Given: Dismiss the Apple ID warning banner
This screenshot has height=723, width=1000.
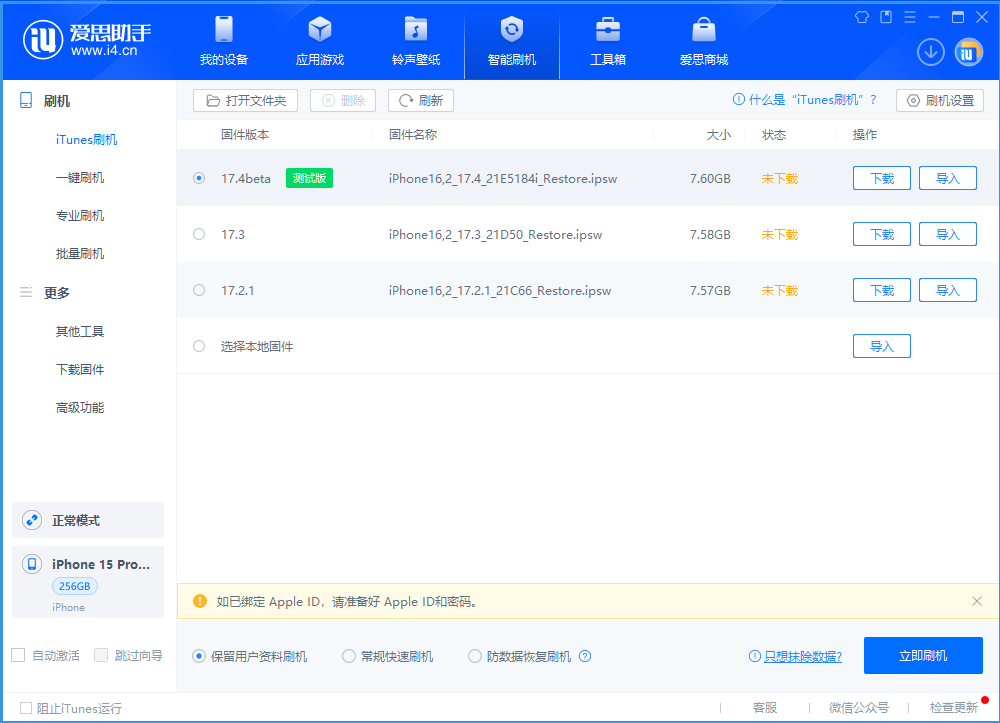Looking at the screenshot, I should click(977, 601).
